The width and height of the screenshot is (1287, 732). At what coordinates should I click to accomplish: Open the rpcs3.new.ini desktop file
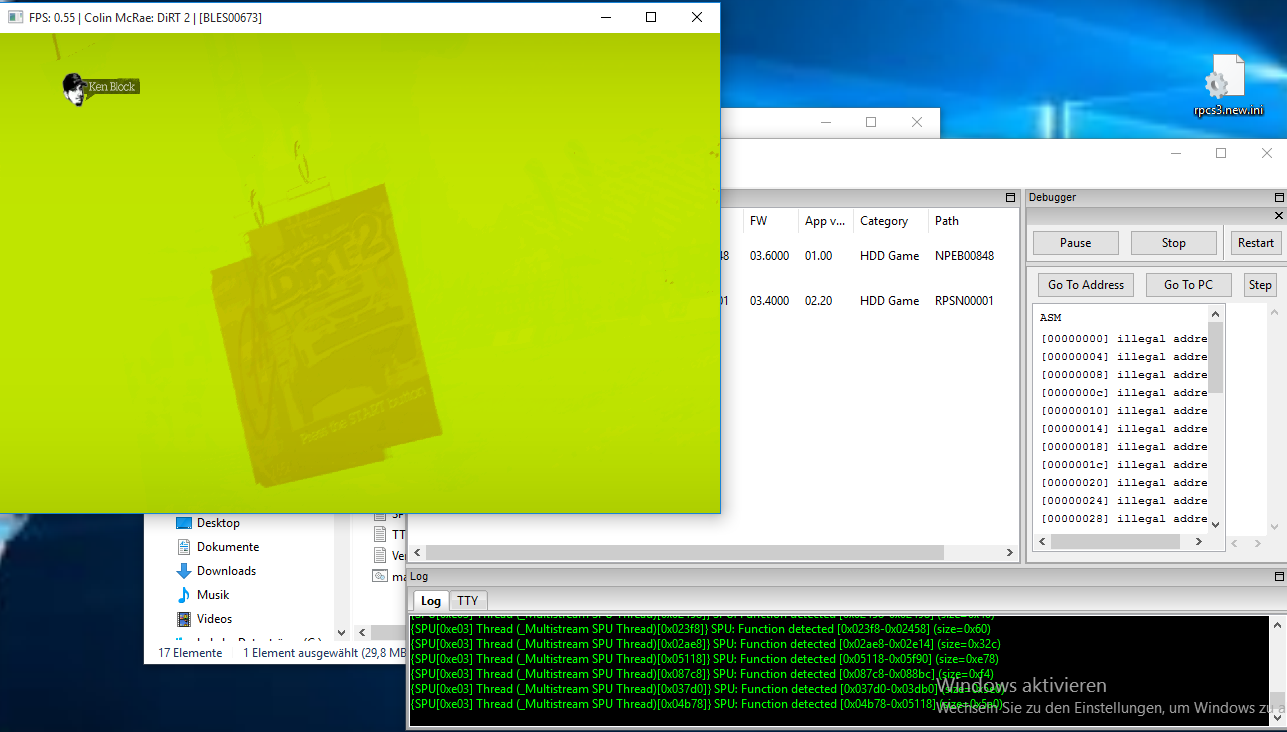1228,86
